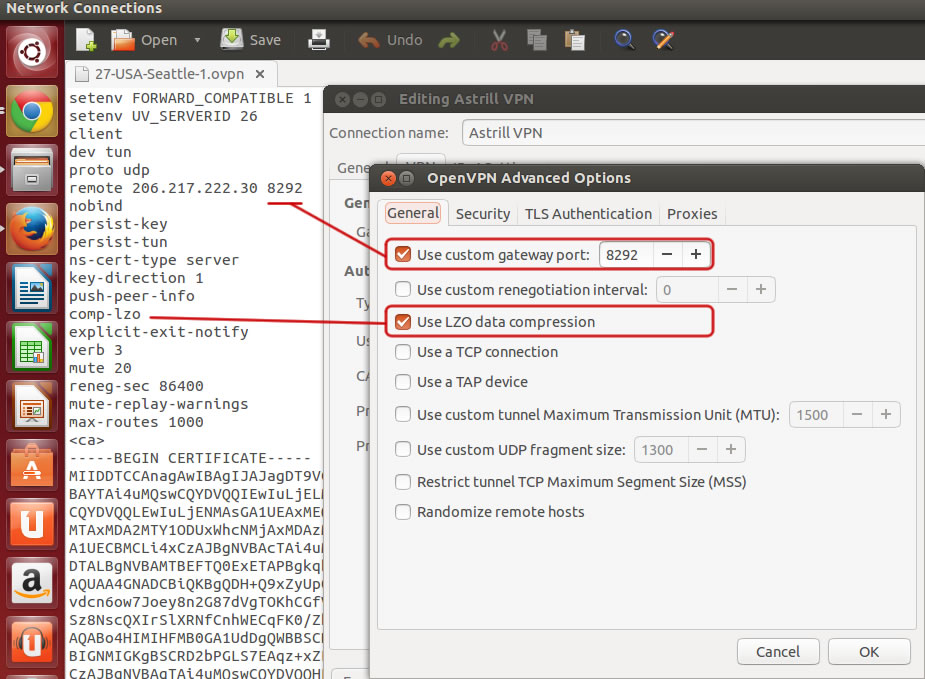925x679 pixels.
Task: Open Find and Replace tool icon
Action: point(663,40)
